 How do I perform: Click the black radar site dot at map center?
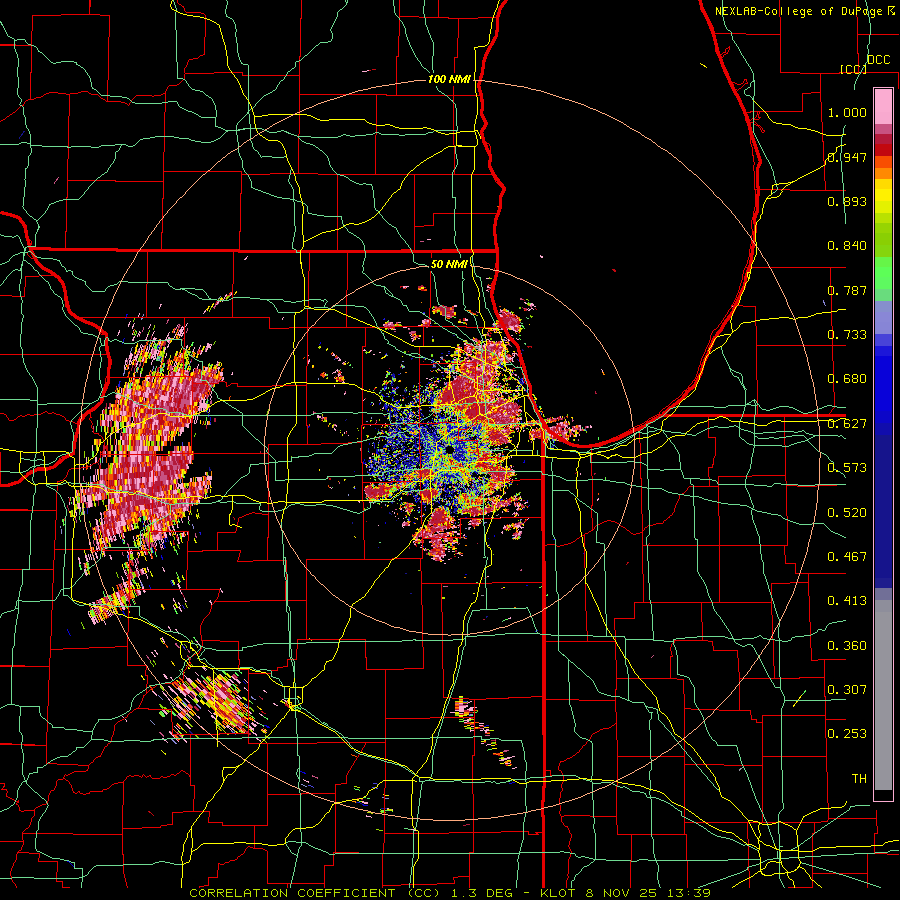449,451
